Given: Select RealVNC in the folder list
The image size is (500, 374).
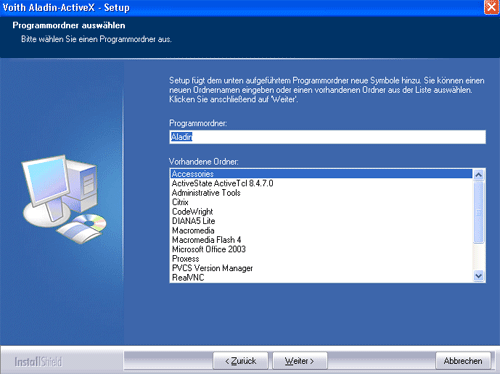Looking at the screenshot, I should coord(321,277).
